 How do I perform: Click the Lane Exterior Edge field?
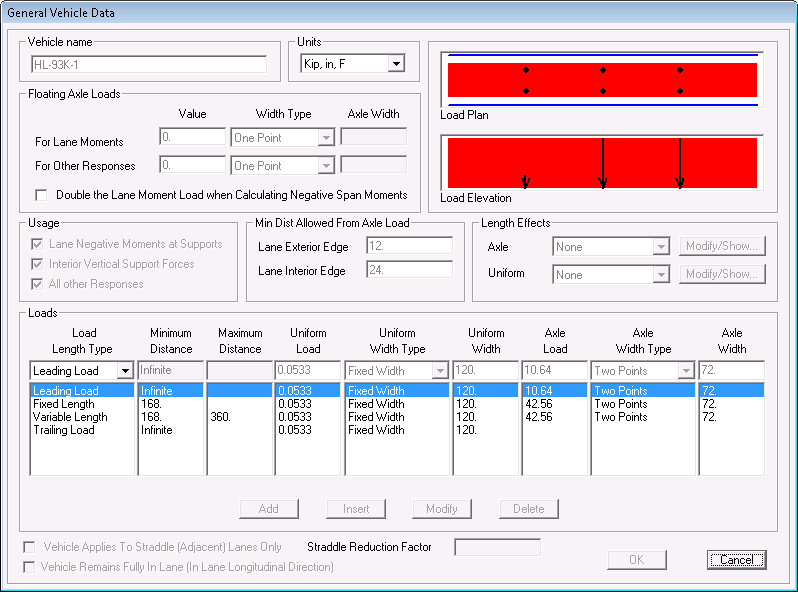(410, 246)
